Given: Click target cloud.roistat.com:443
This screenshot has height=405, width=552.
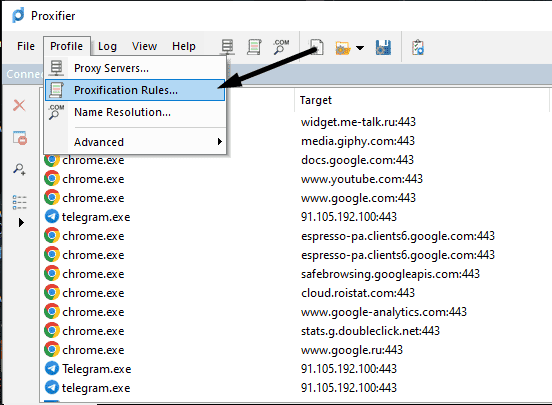Looking at the screenshot, I should point(358,293).
